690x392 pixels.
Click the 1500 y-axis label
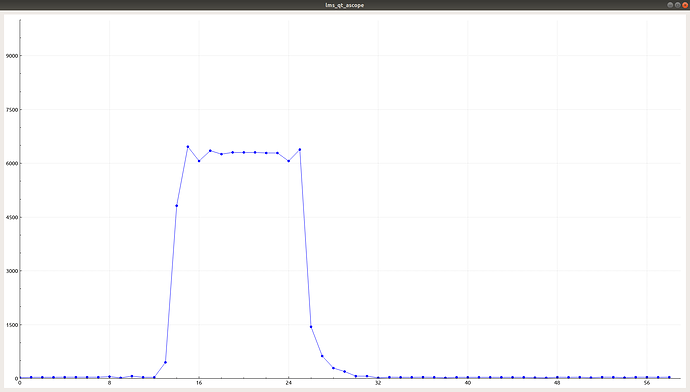[x=11, y=325]
